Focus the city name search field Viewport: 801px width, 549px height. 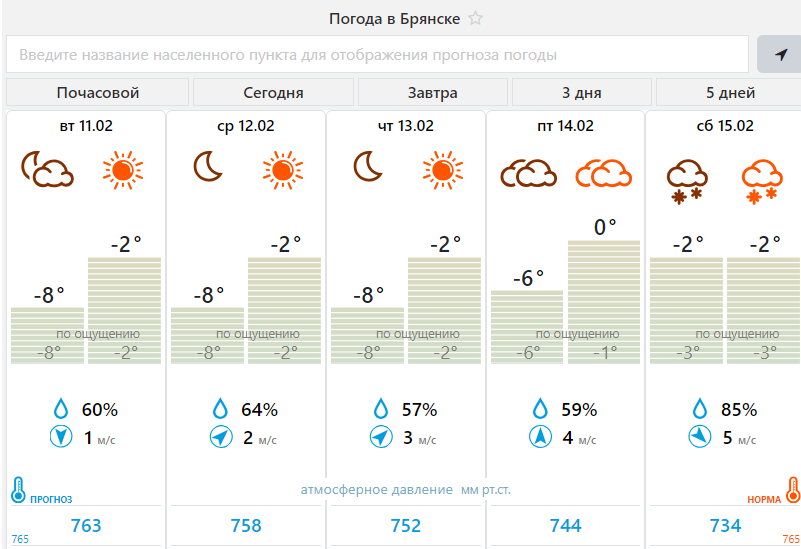378,55
